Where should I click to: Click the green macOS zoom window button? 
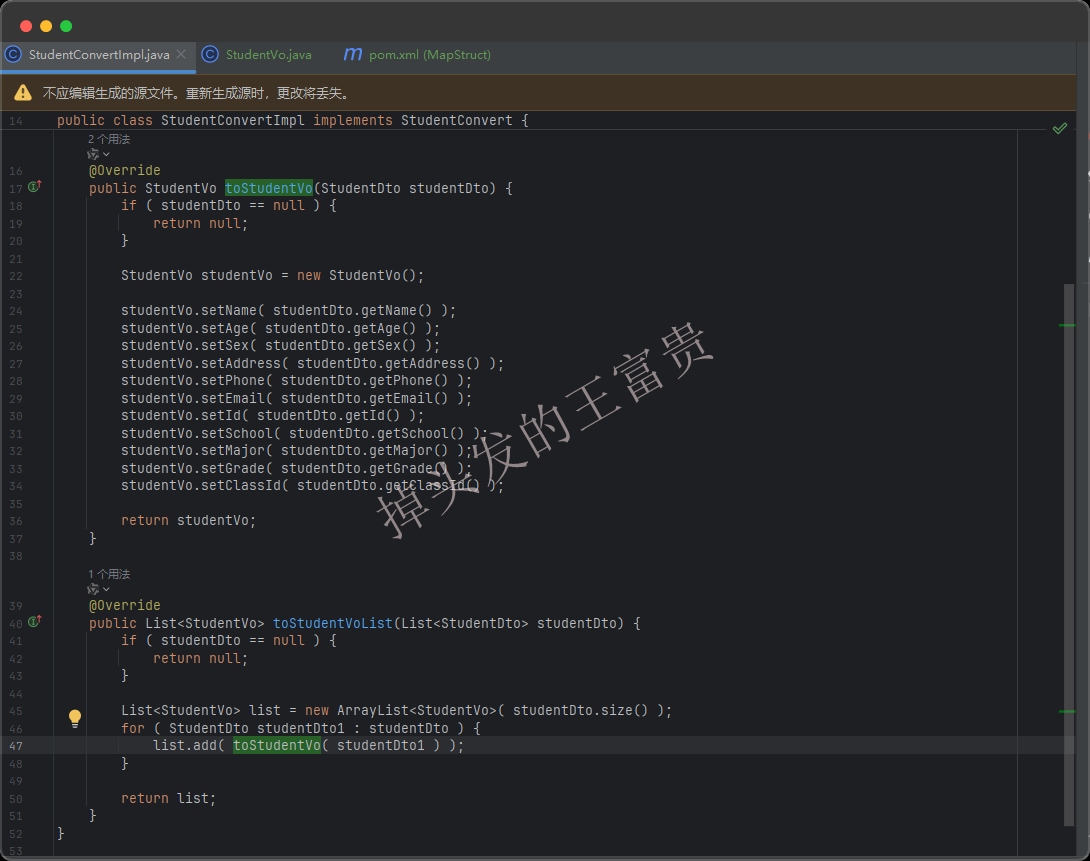66,26
